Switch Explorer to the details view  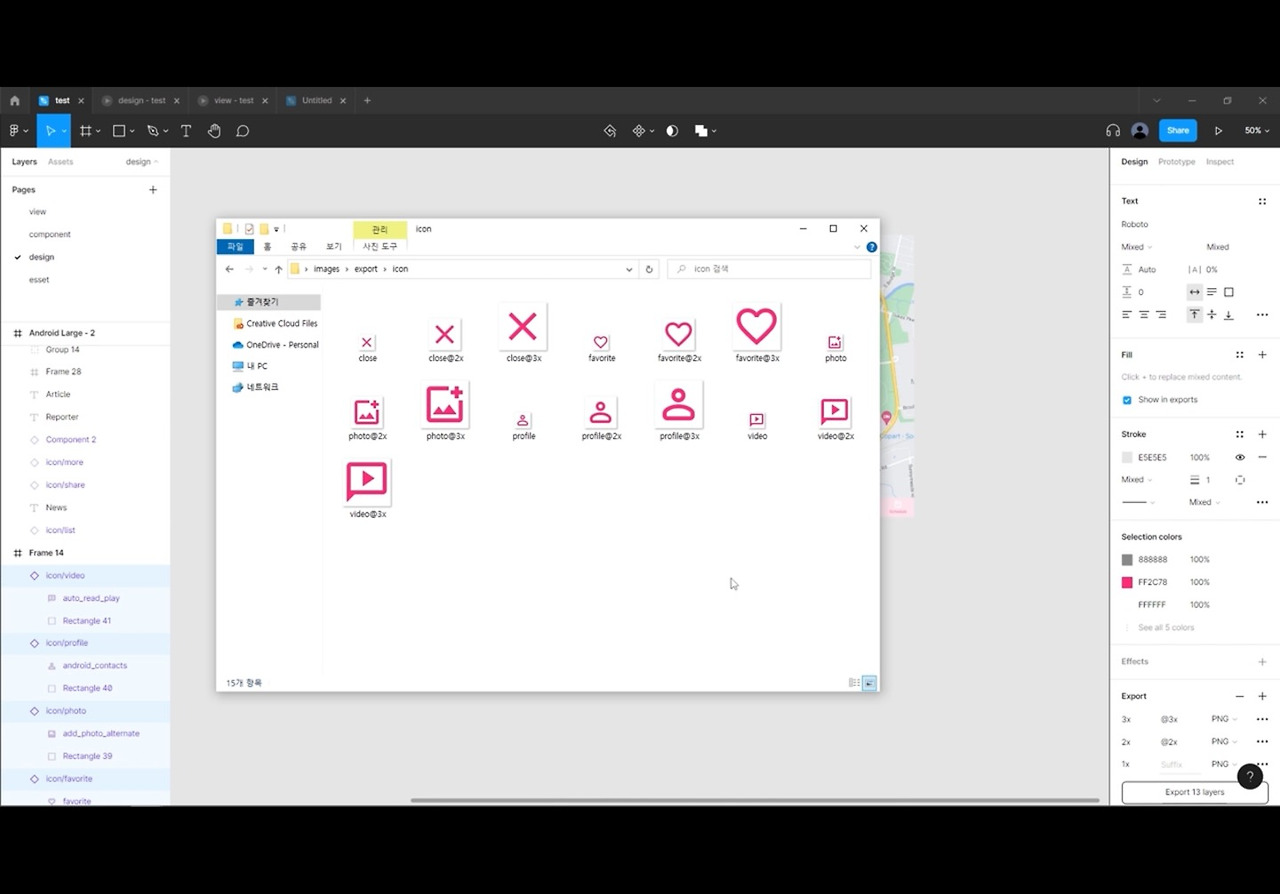click(x=853, y=683)
